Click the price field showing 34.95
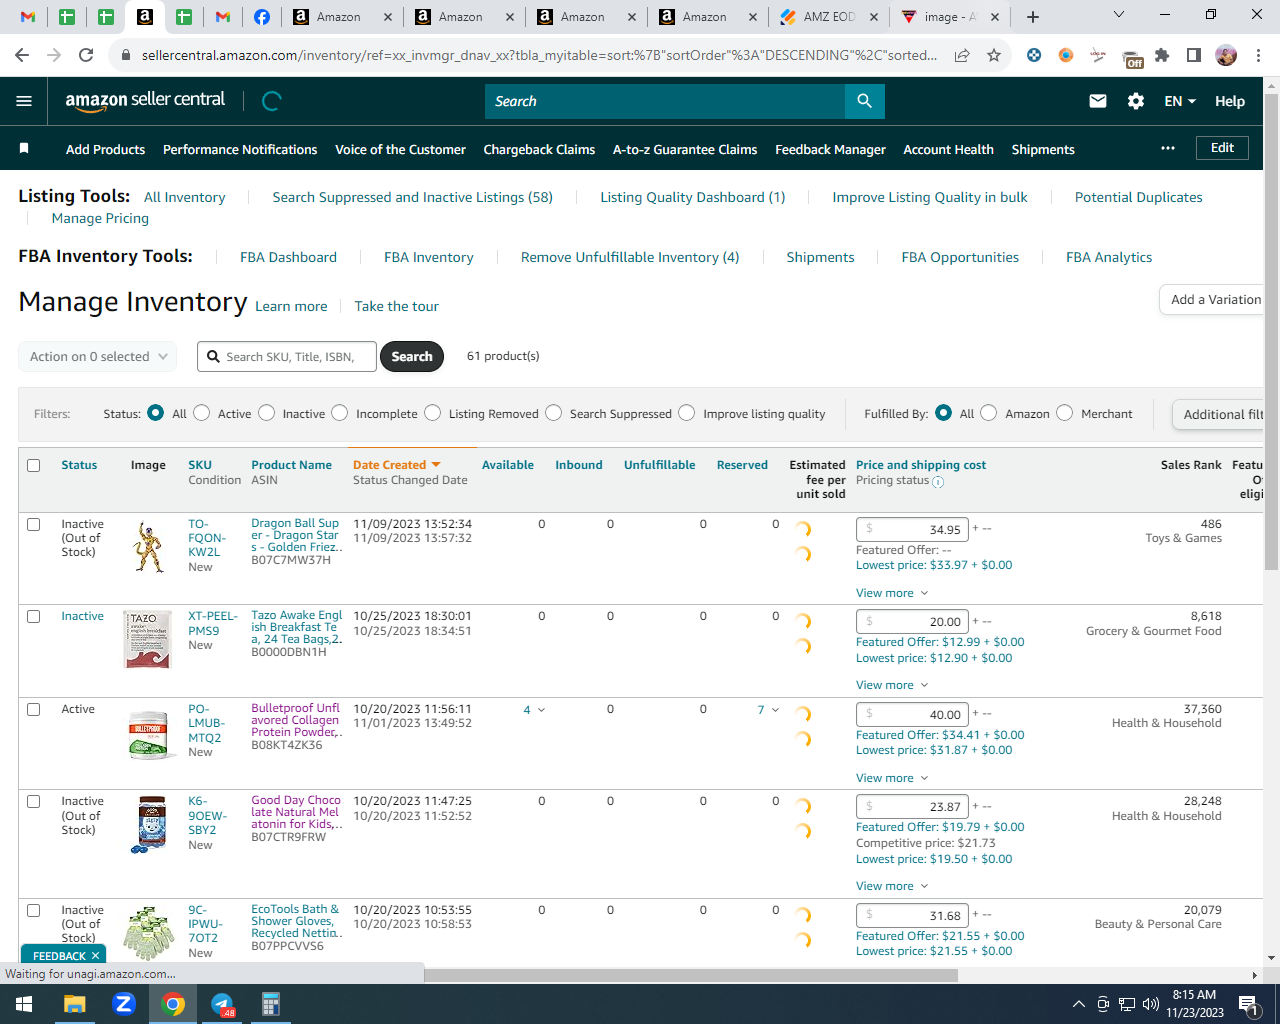 pos(912,529)
